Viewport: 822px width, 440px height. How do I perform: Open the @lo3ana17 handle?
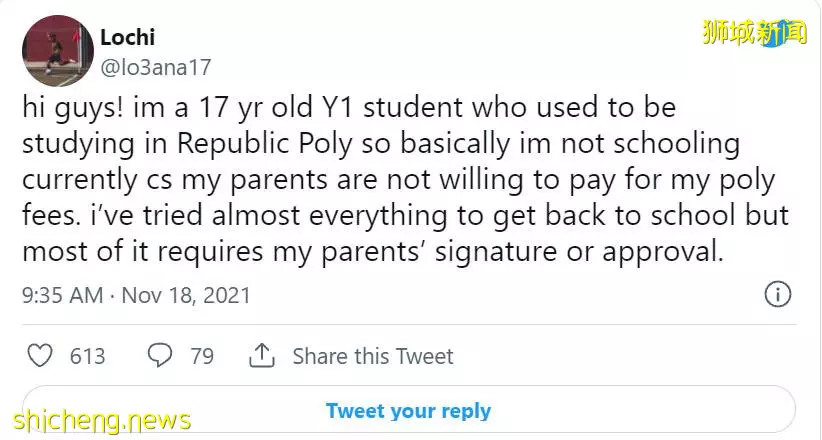pyautogui.click(x=155, y=68)
